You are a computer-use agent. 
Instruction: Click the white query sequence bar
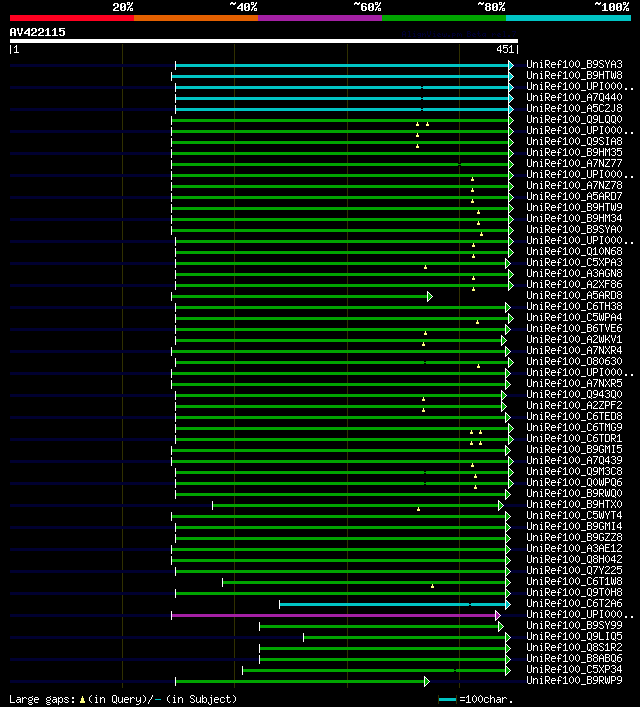tap(264, 41)
